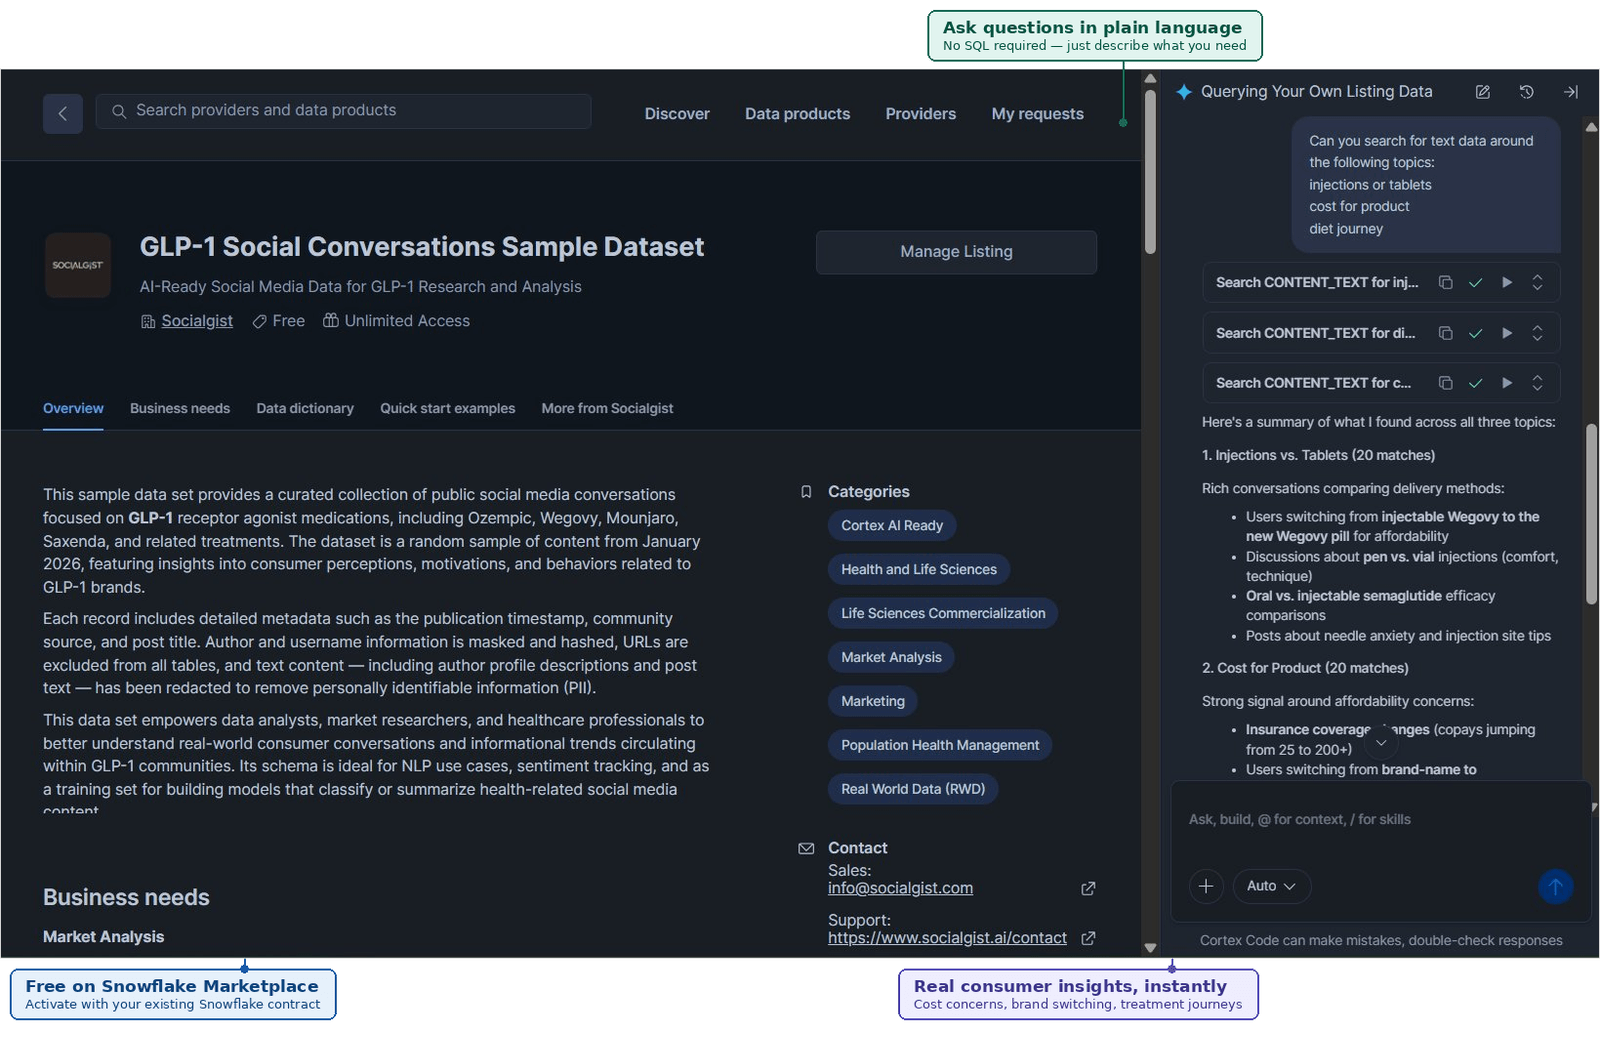This screenshot has width=1600, height=1037.
Task: Click the checkmark on 'Search CONTENT_TEXT for c...'
Action: coord(1475,383)
